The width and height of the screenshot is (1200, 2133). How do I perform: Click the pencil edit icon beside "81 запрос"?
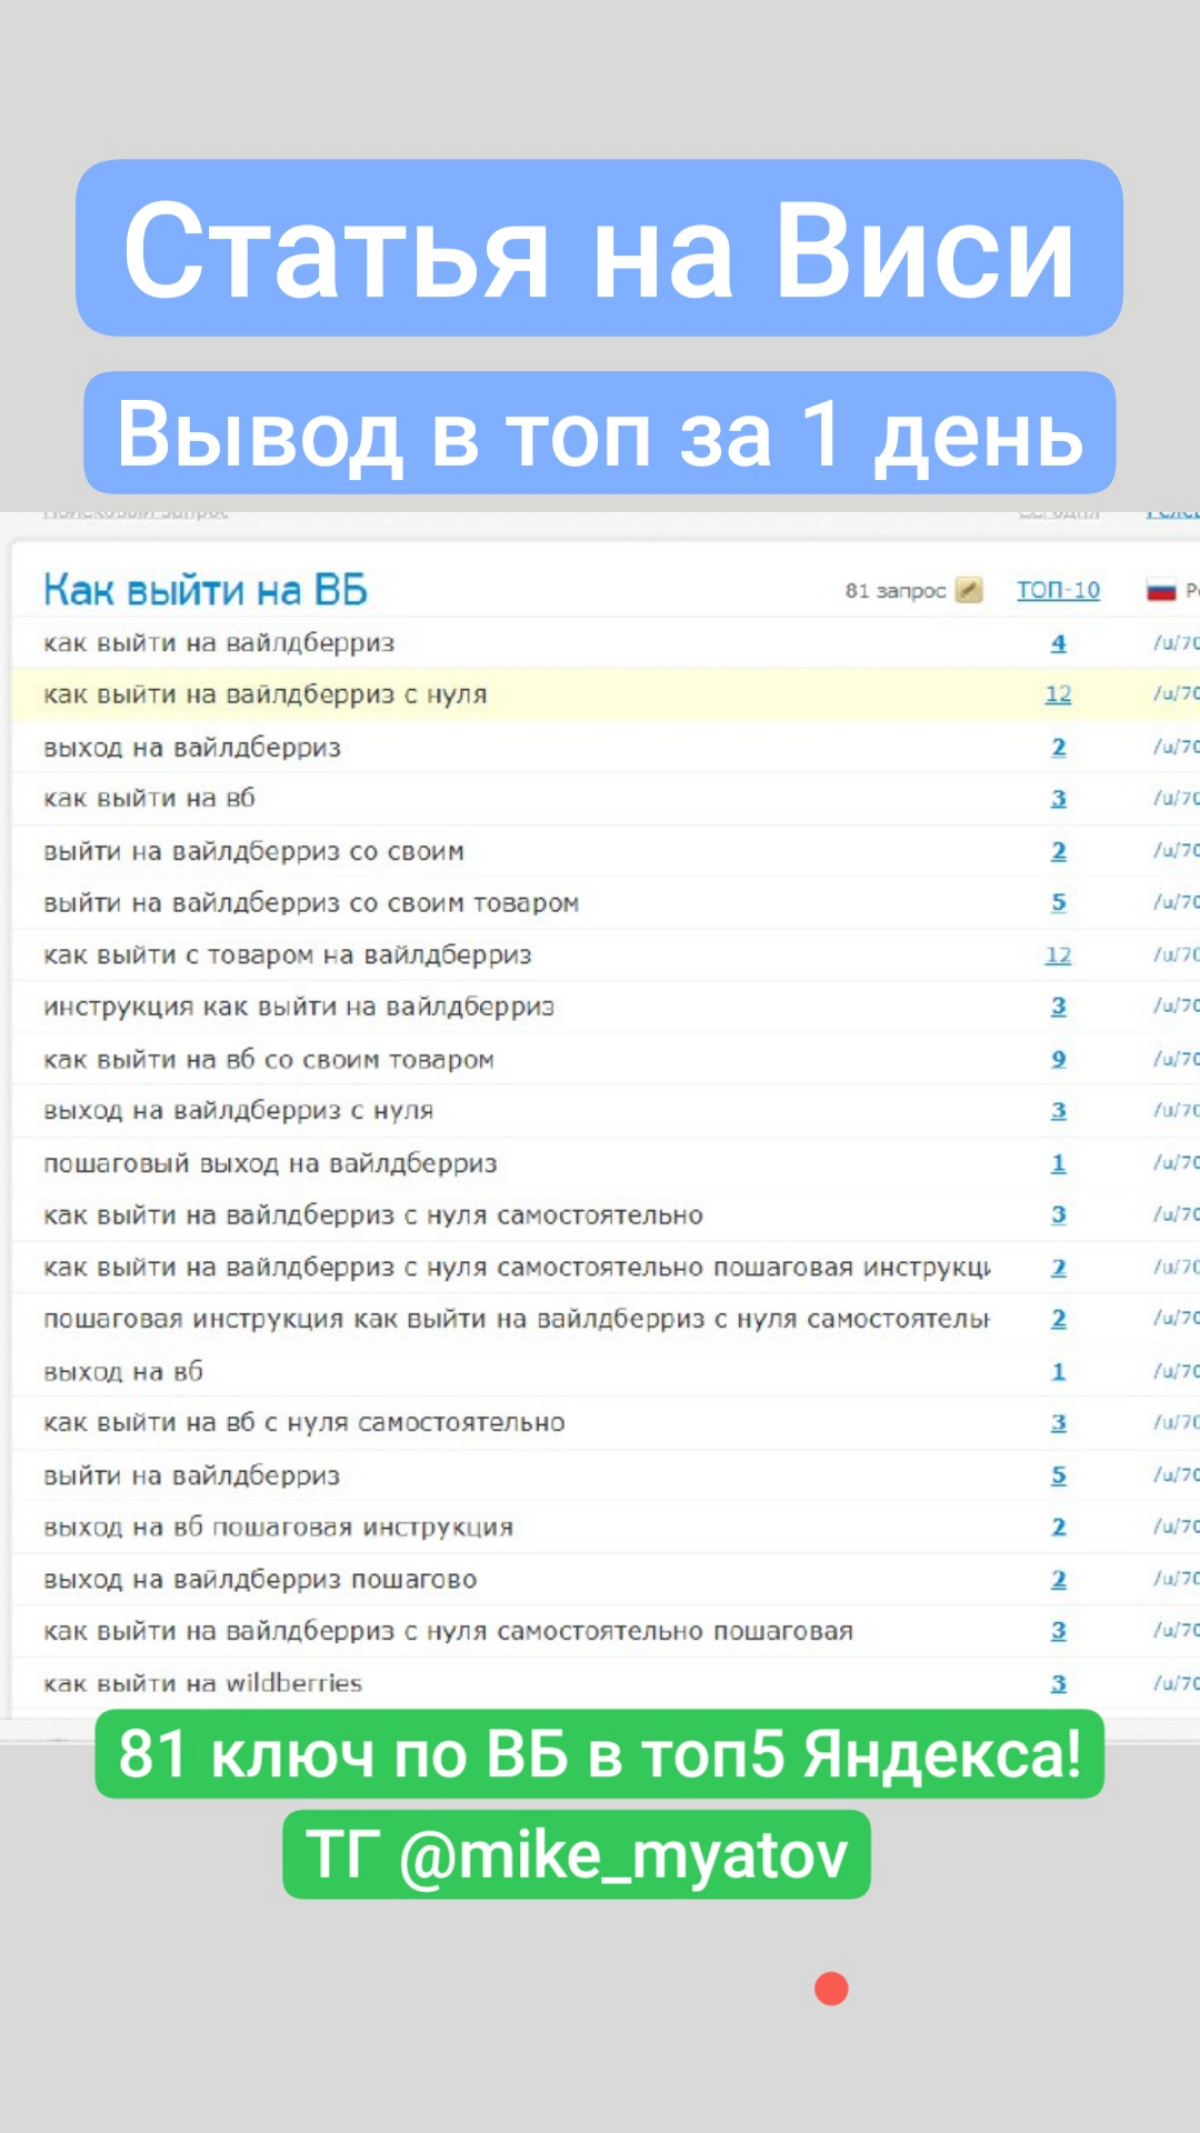[x=968, y=590]
